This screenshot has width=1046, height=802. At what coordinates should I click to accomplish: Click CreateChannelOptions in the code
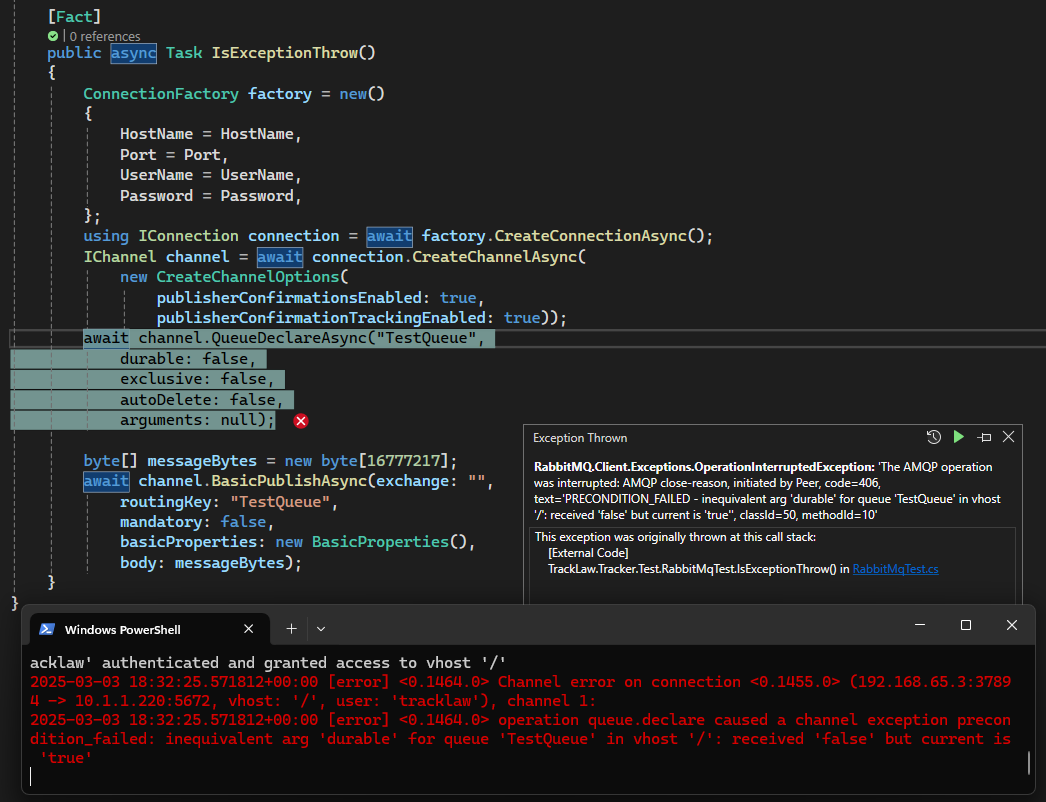[x=248, y=277]
